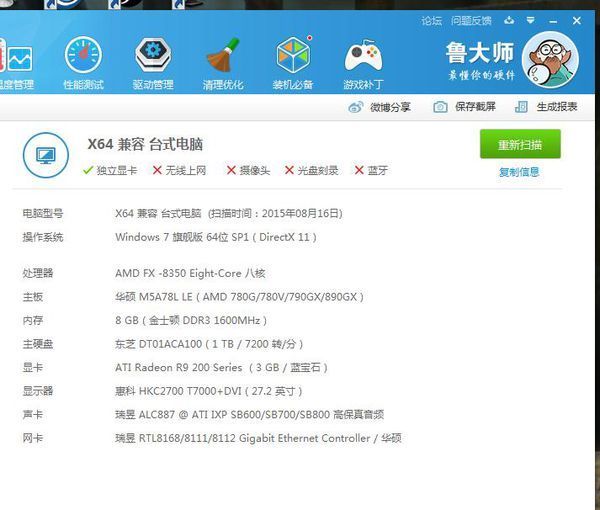Click the green 重新扫描 rescan button

coord(520,144)
